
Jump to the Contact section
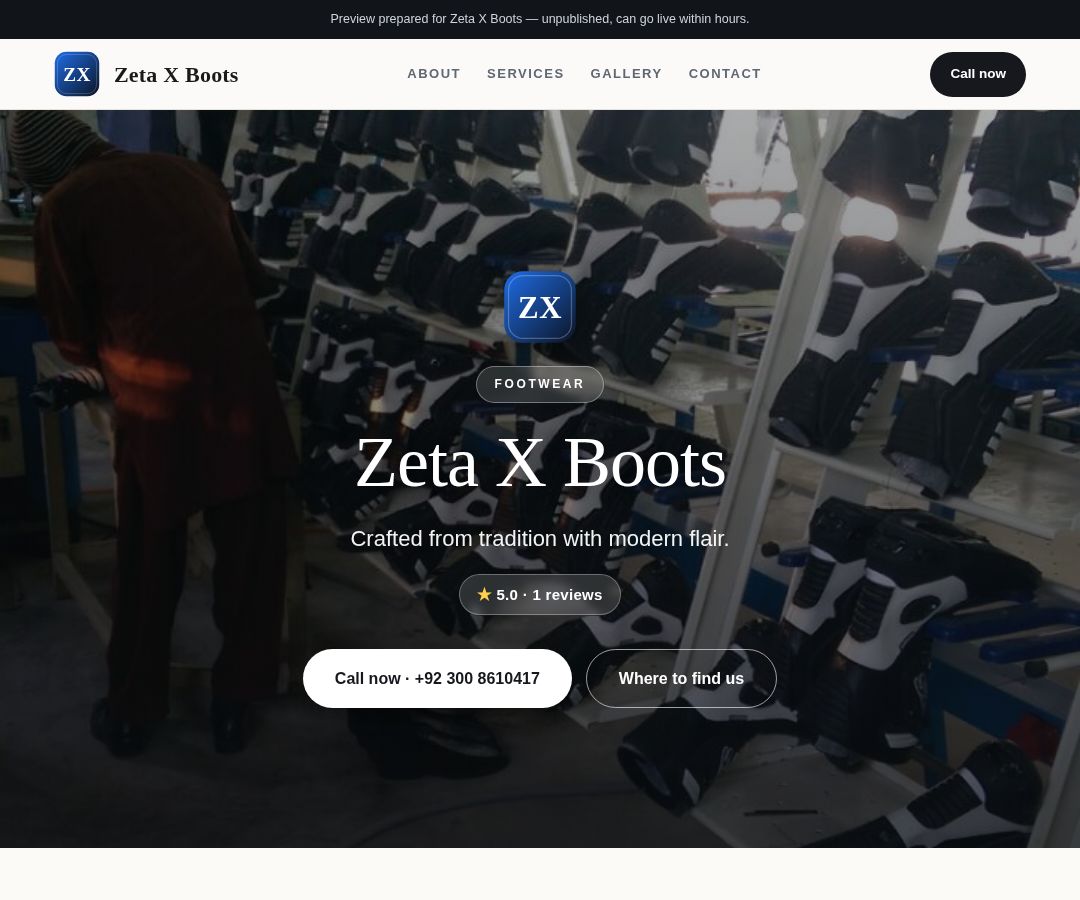point(725,74)
